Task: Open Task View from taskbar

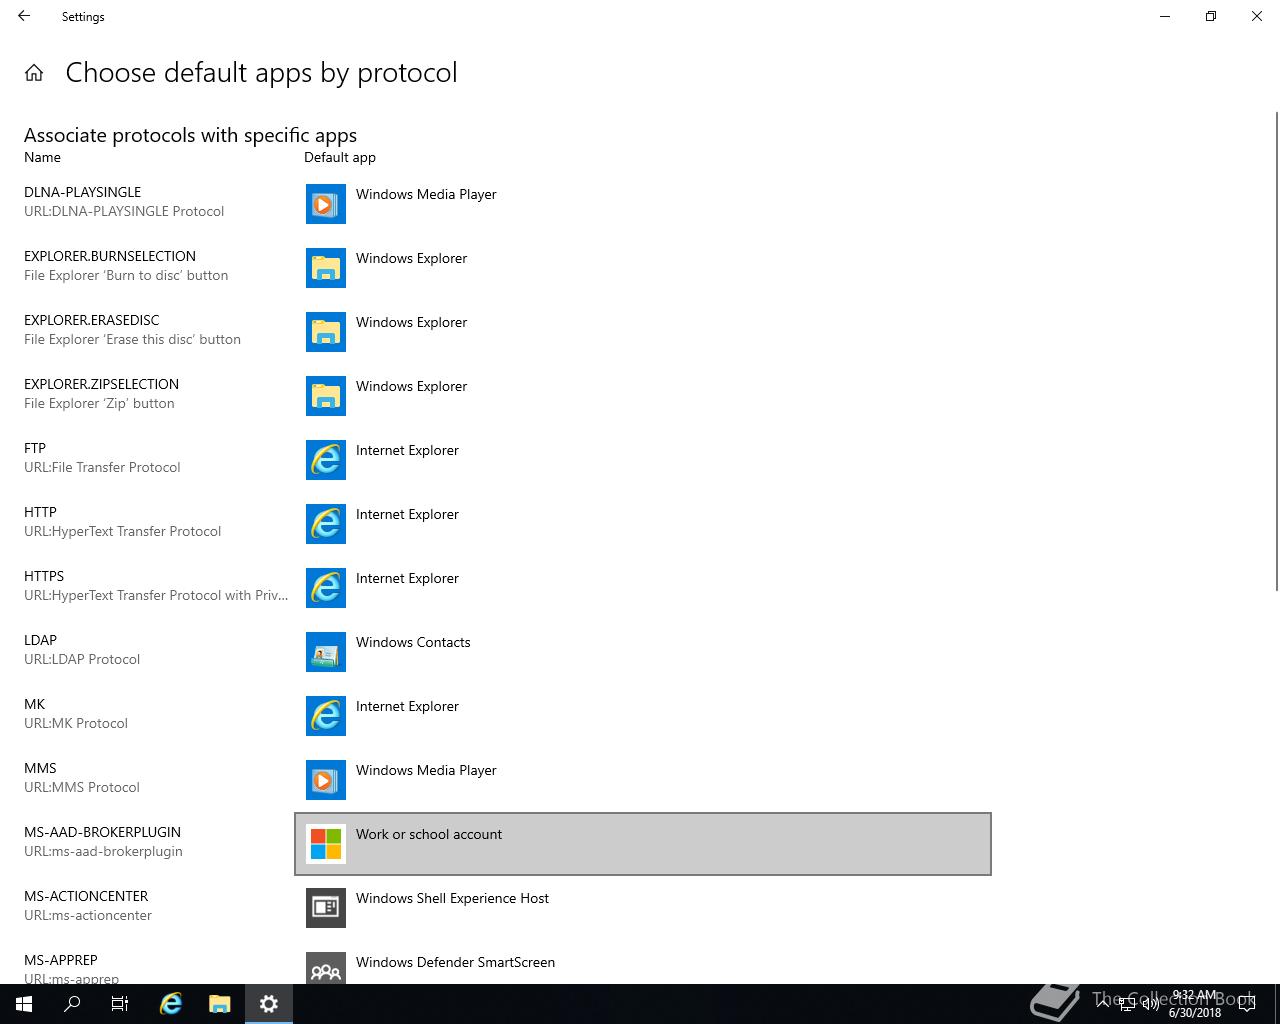Action: point(120,1004)
